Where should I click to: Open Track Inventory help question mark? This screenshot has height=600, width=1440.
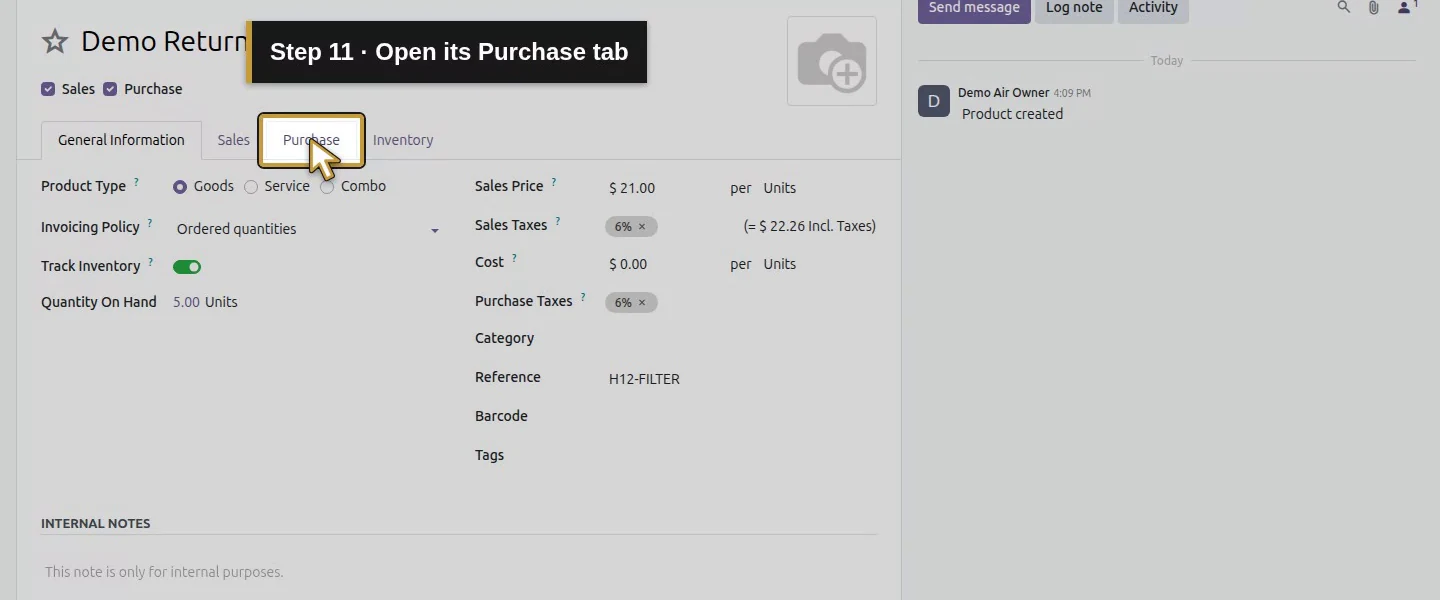point(151,263)
